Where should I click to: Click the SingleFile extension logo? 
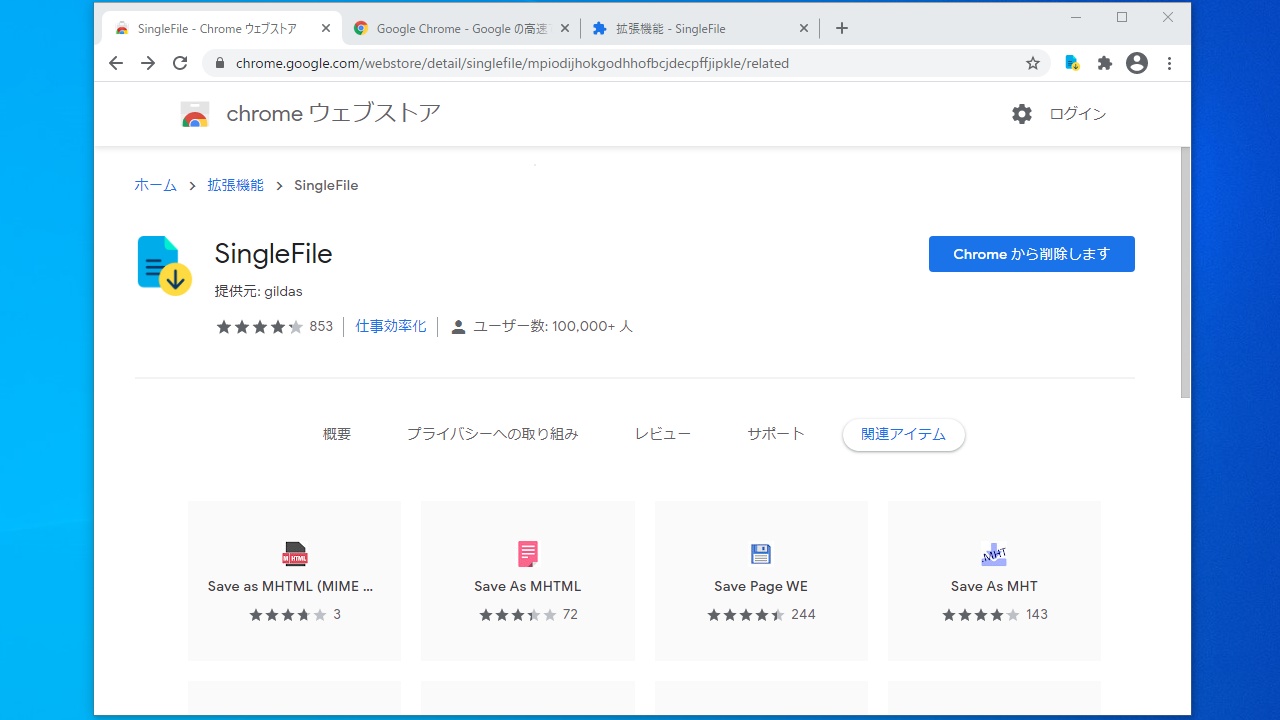(x=164, y=266)
